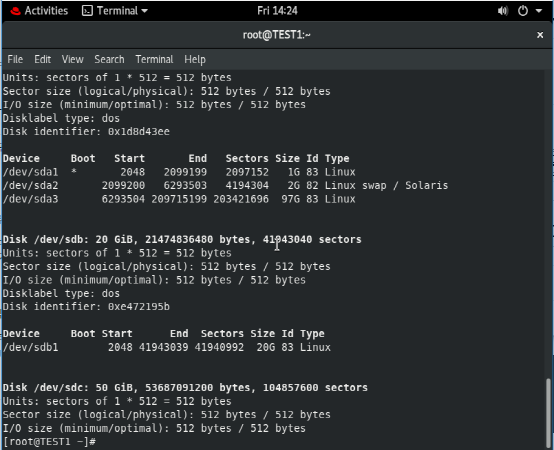Expand the Terminal app menu arrow
This screenshot has height=450, width=554.
coord(145,11)
